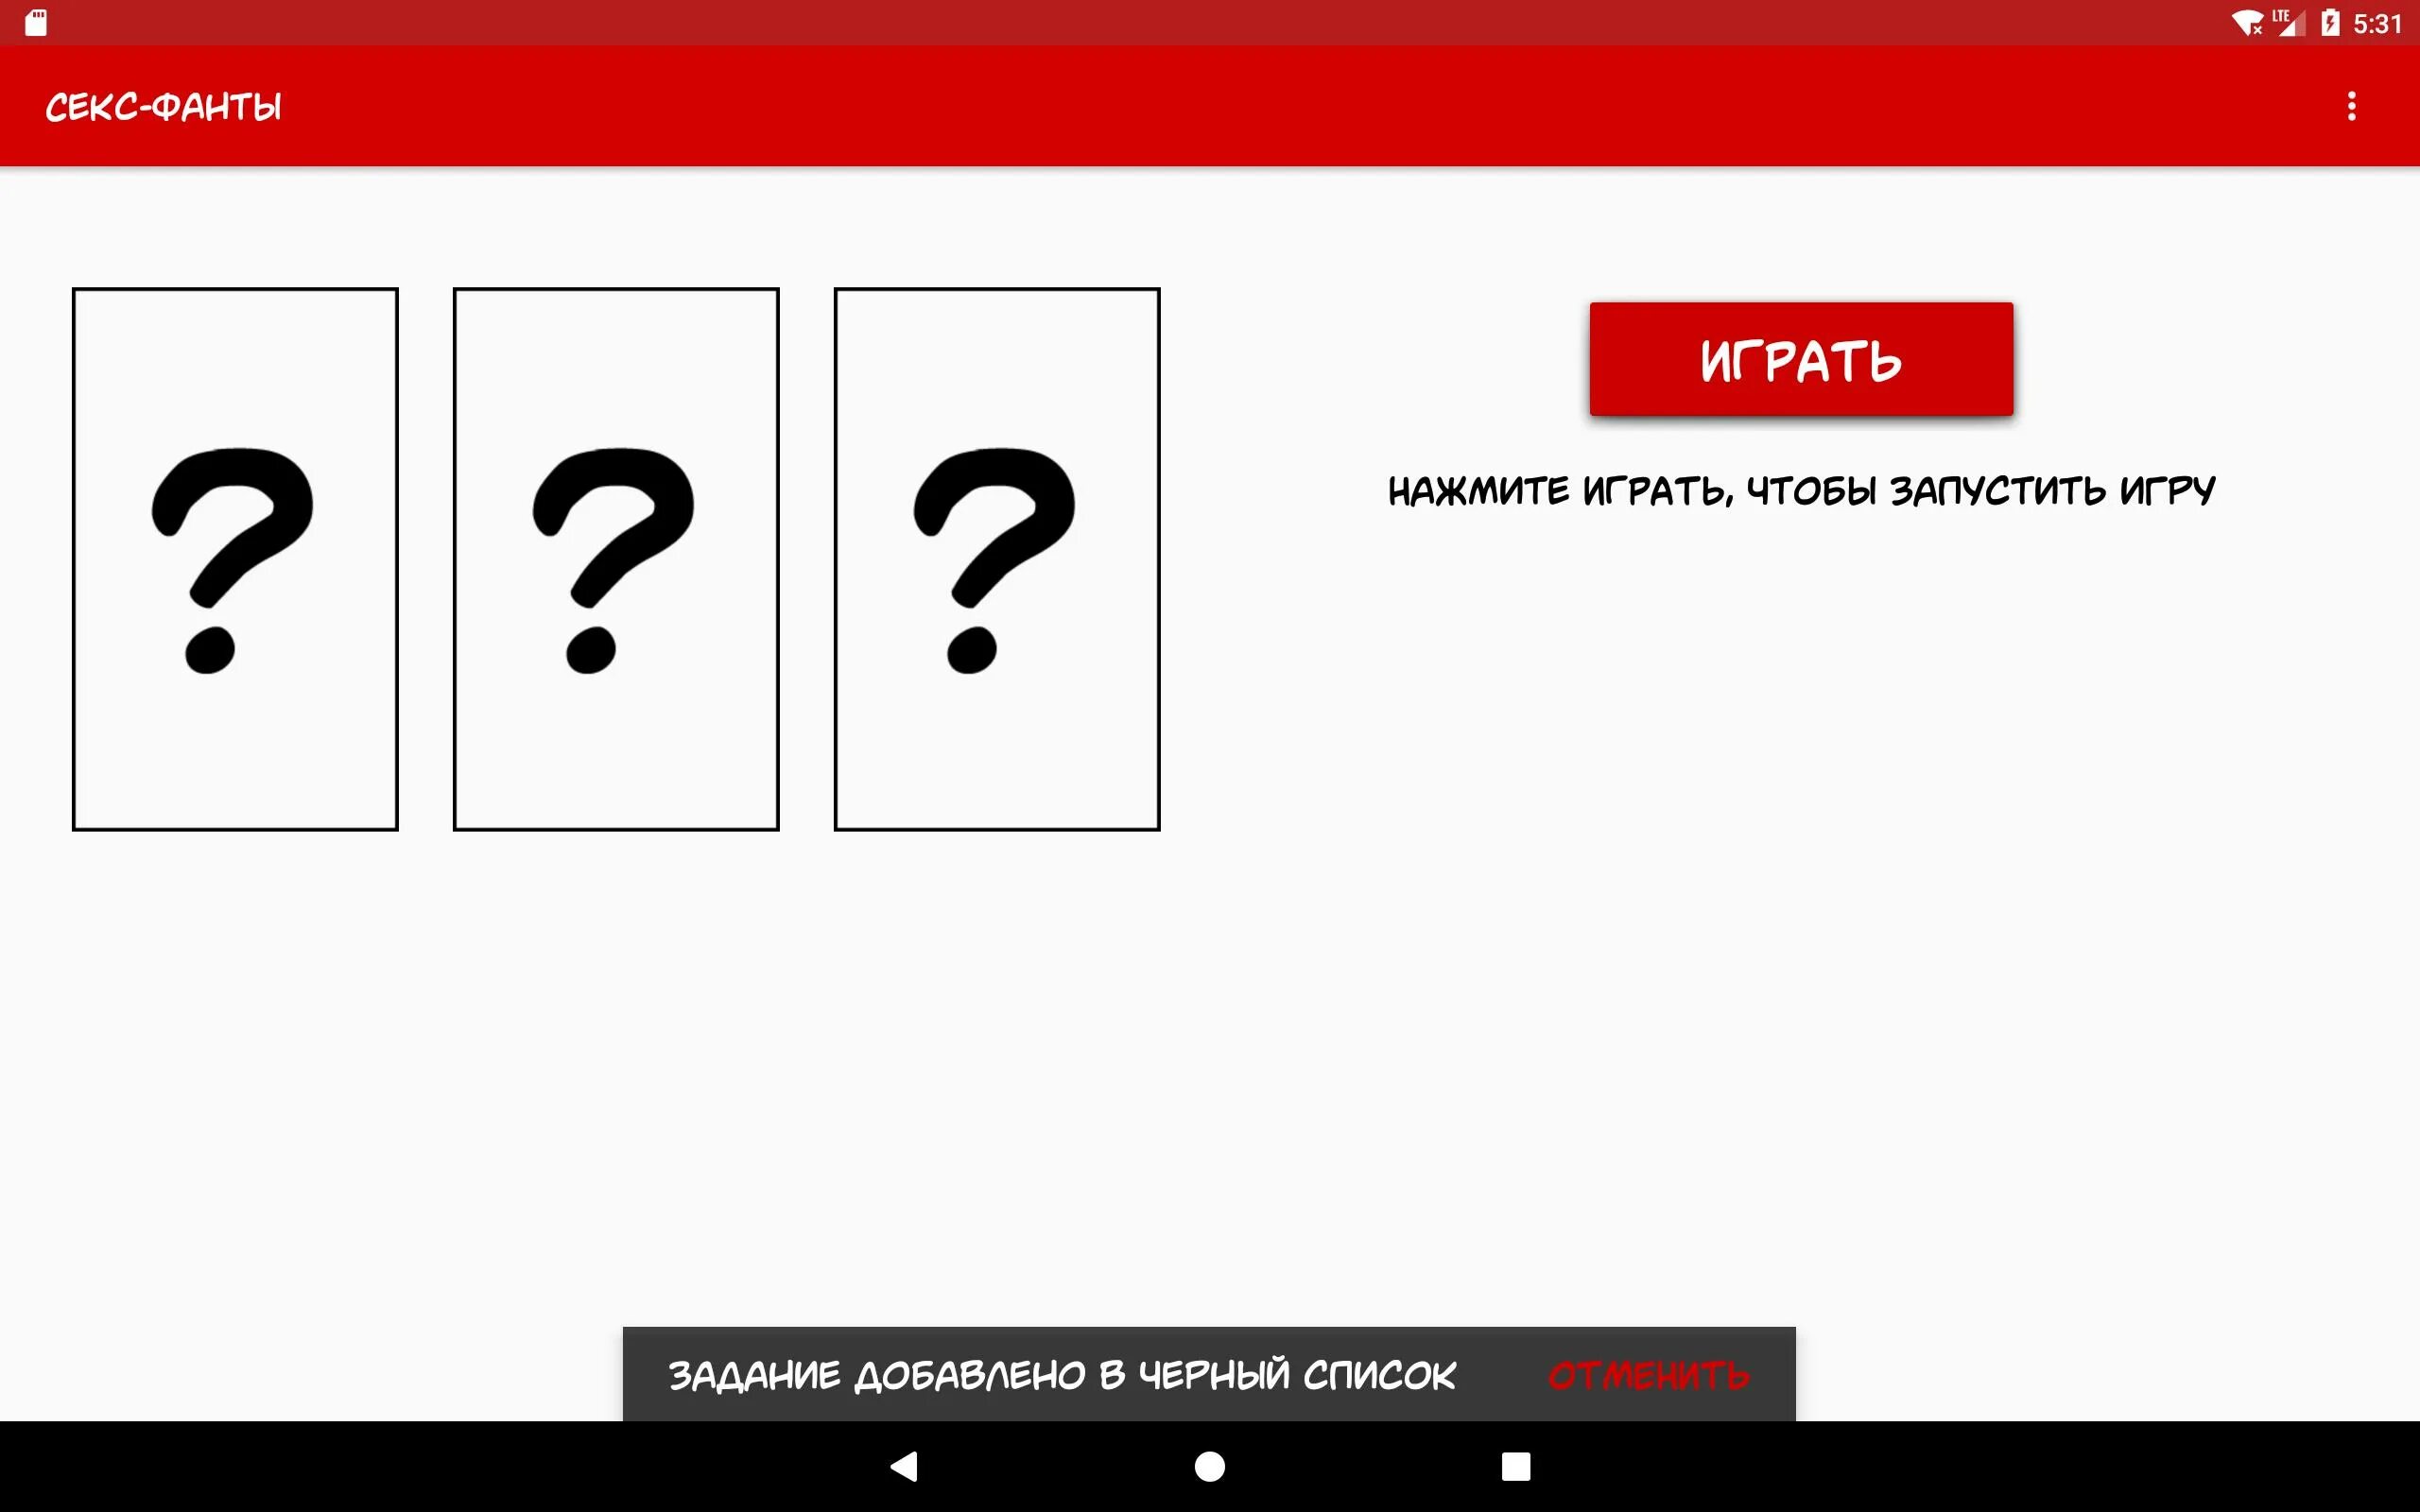The width and height of the screenshot is (2420, 1512).
Task: Select the third question mark card
Action: point(996,559)
